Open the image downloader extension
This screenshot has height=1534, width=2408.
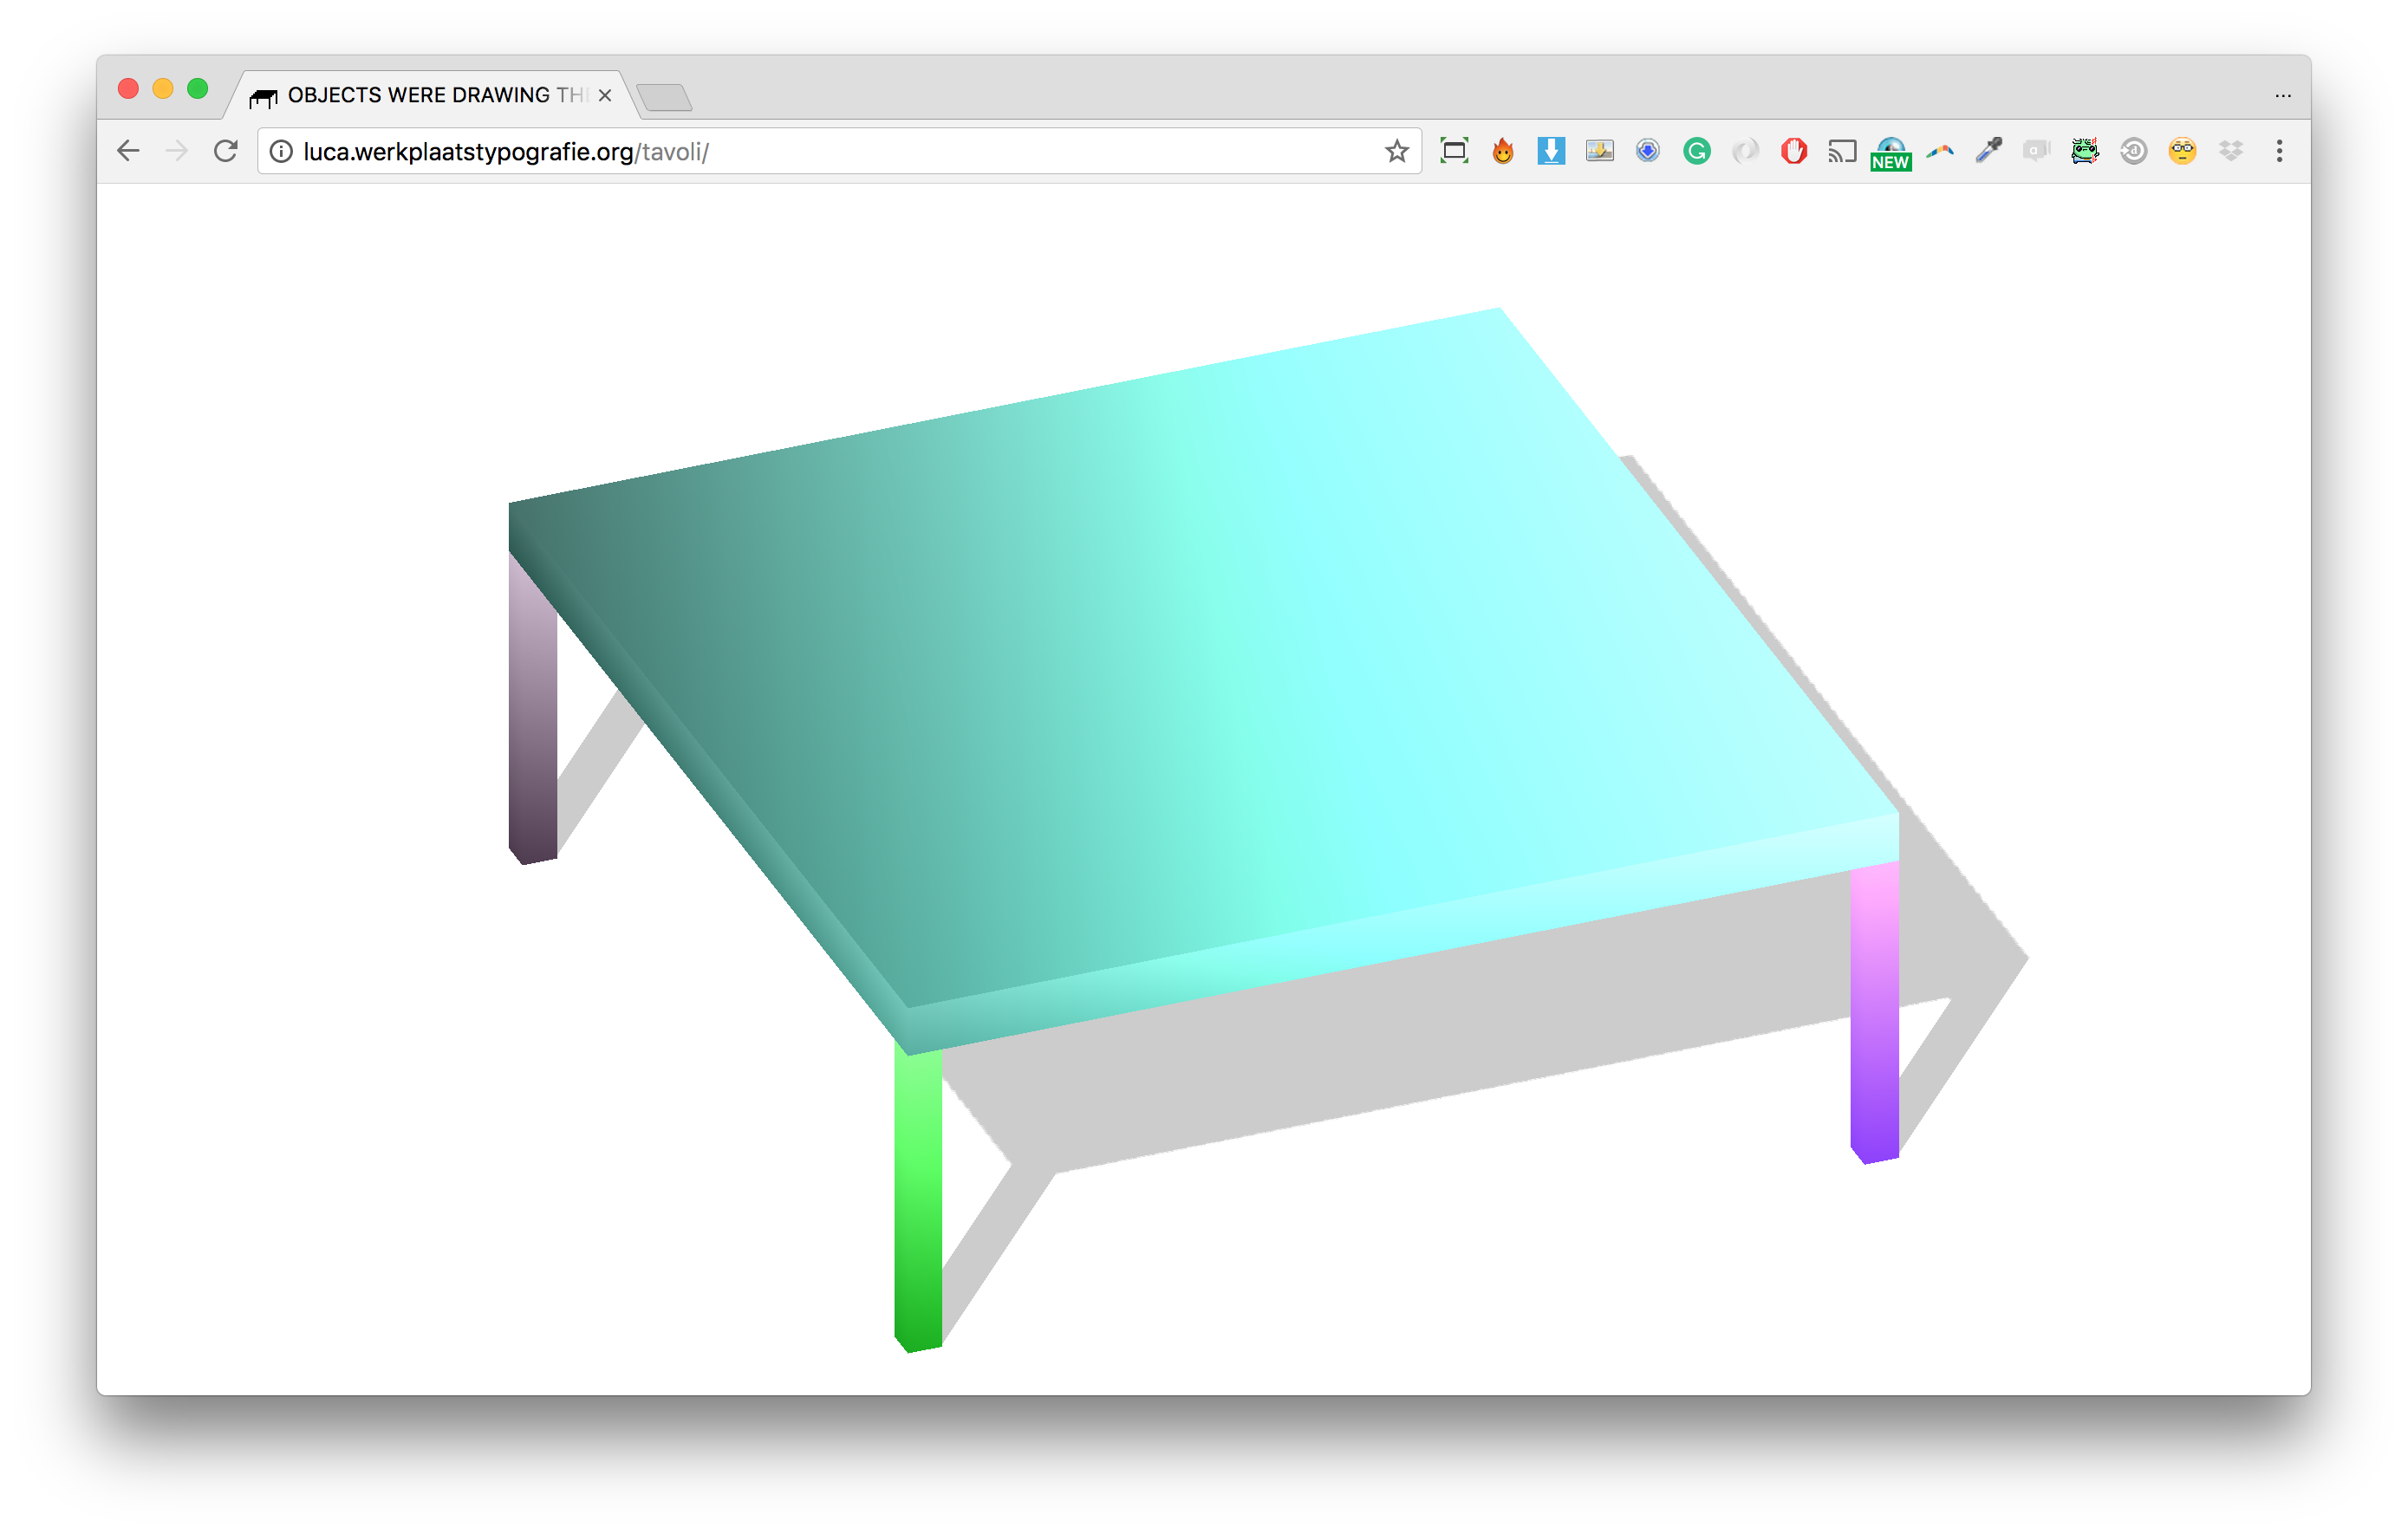click(x=1600, y=151)
